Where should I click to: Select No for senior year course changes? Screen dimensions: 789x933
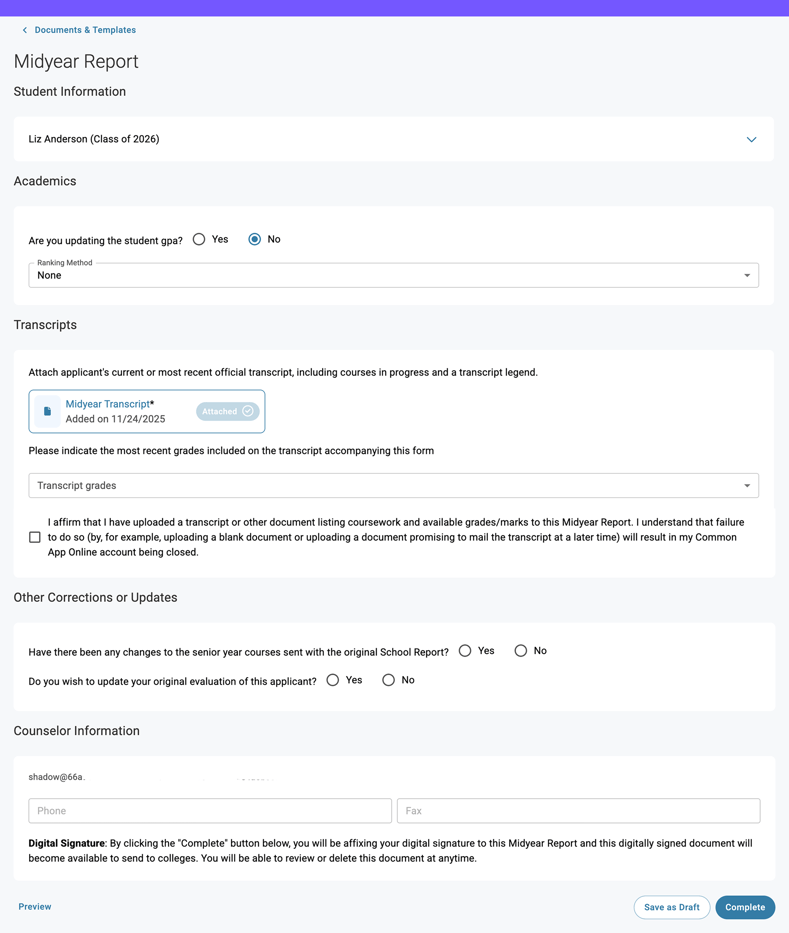coord(521,651)
